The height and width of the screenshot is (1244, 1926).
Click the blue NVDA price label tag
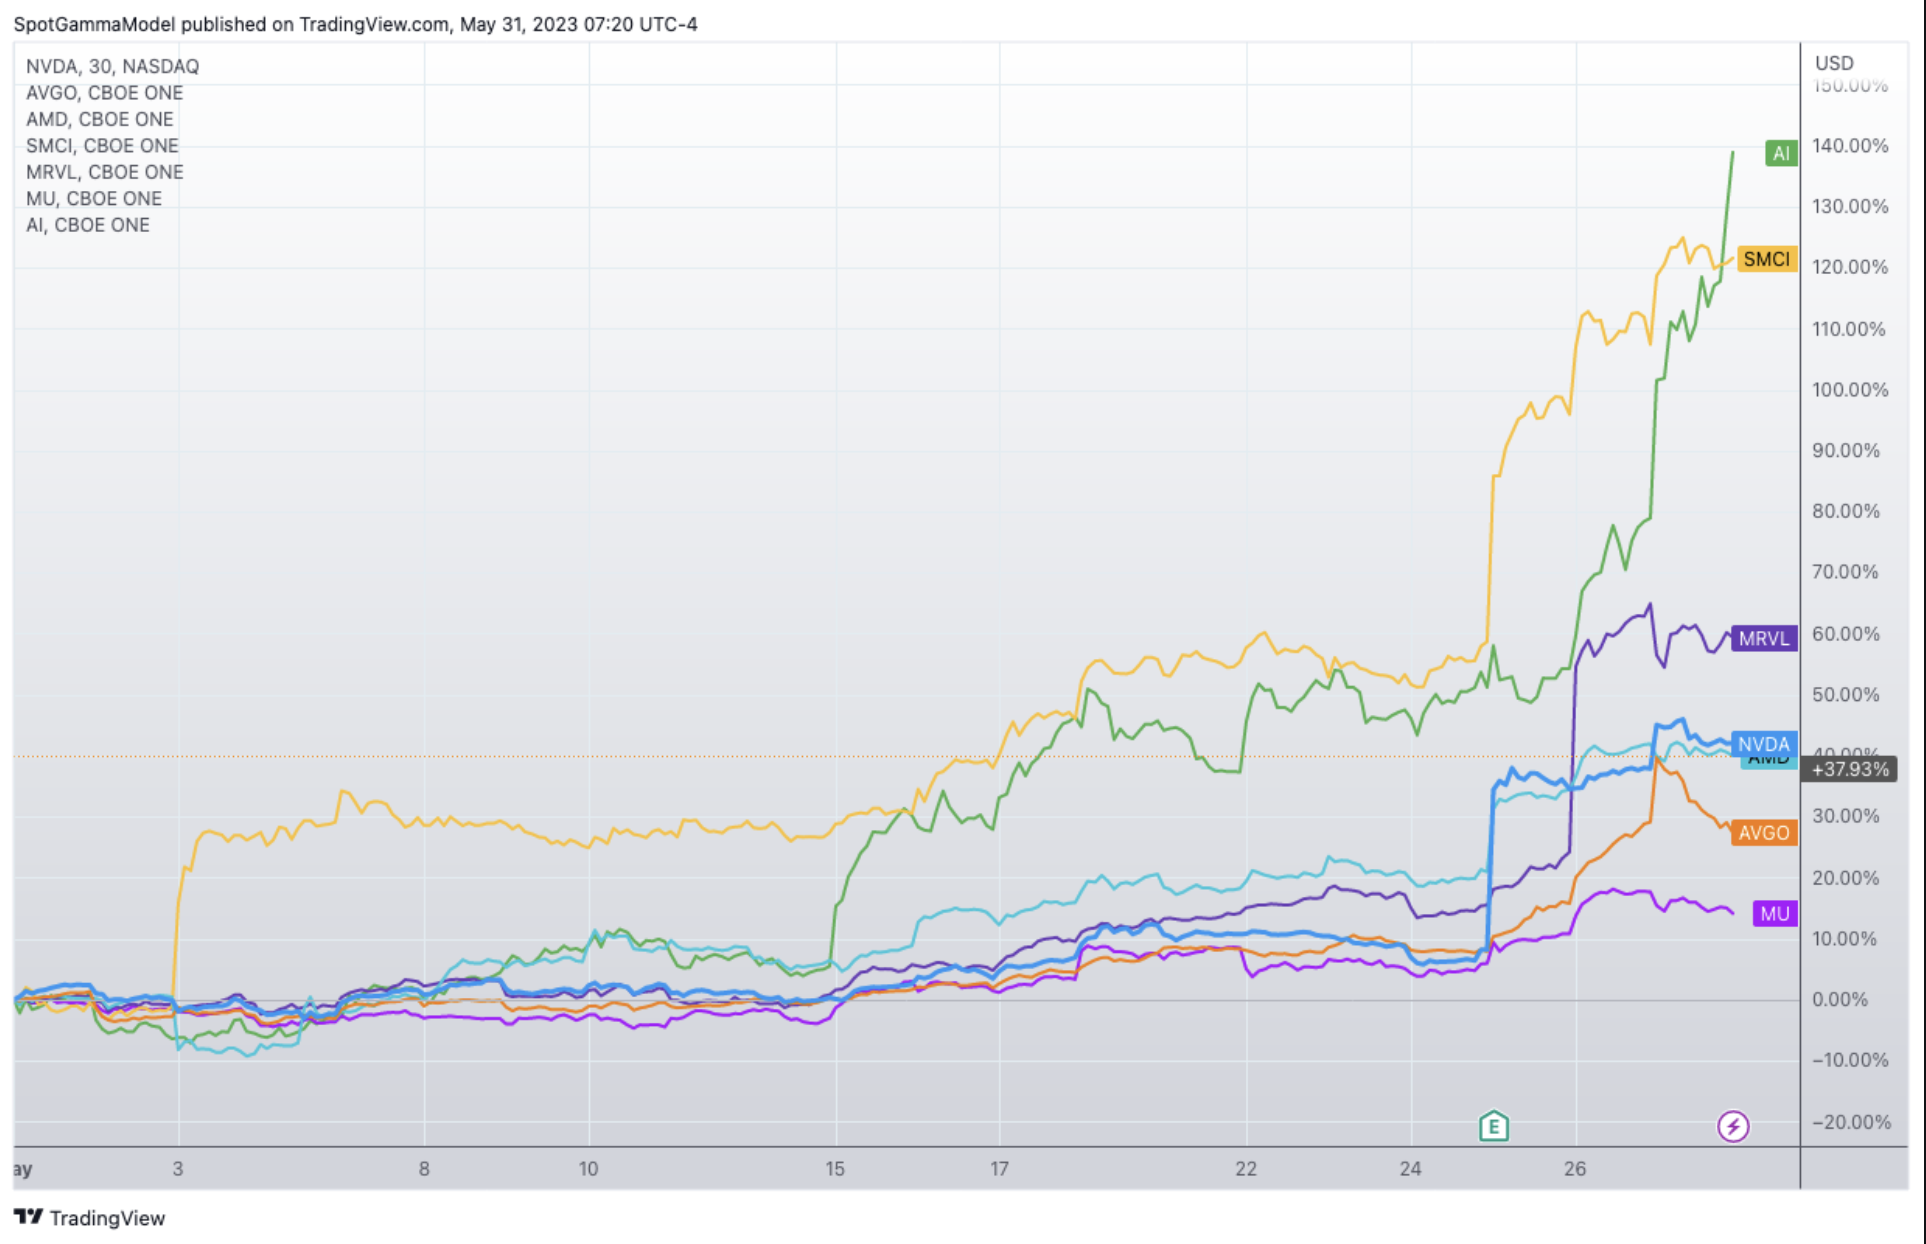pyautogui.click(x=1763, y=744)
